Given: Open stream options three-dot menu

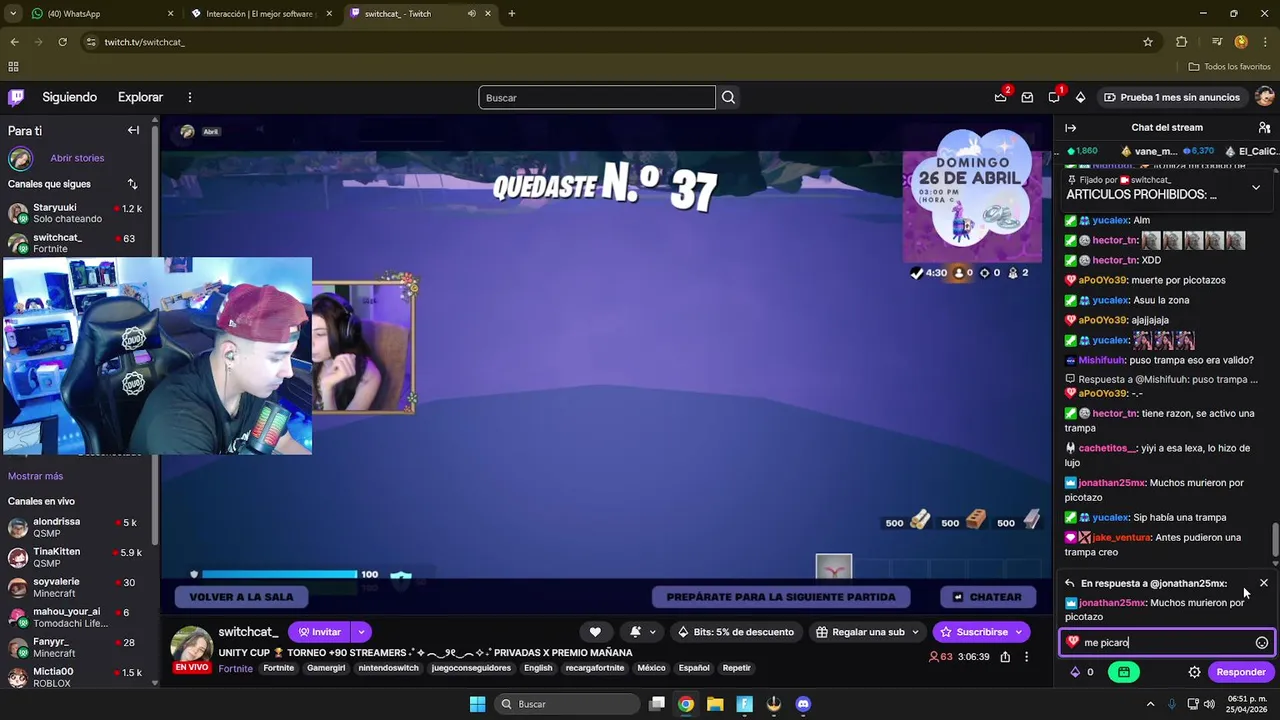Looking at the screenshot, I should point(1026,657).
